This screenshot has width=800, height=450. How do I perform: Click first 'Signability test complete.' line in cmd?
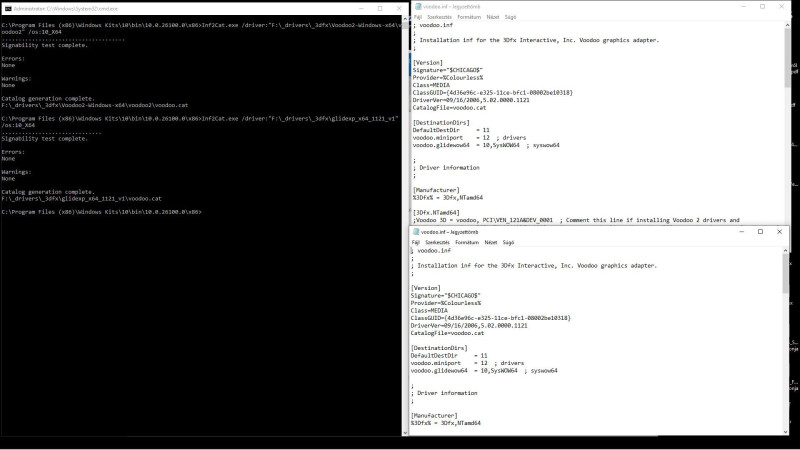click(45, 45)
